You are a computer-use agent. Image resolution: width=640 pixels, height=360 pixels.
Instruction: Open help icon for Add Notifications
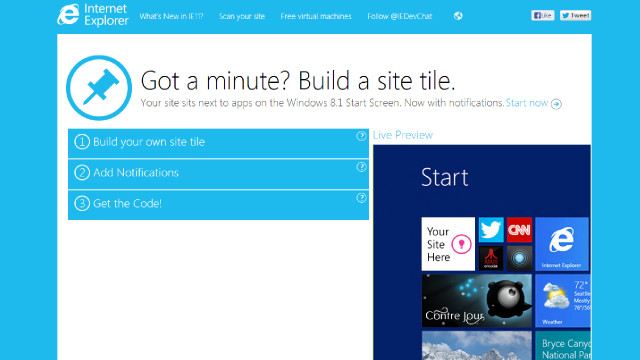click(361, 167)
